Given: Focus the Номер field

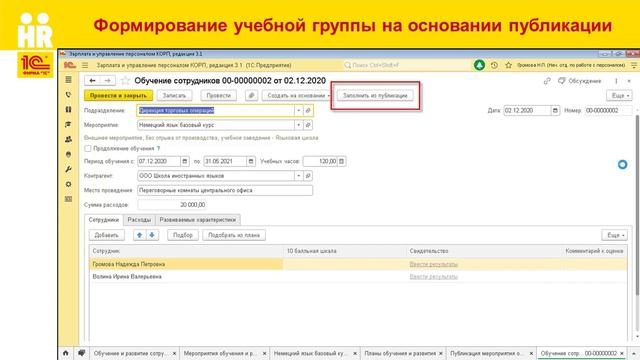Looking at the screenshot, I should click(608, 111).
